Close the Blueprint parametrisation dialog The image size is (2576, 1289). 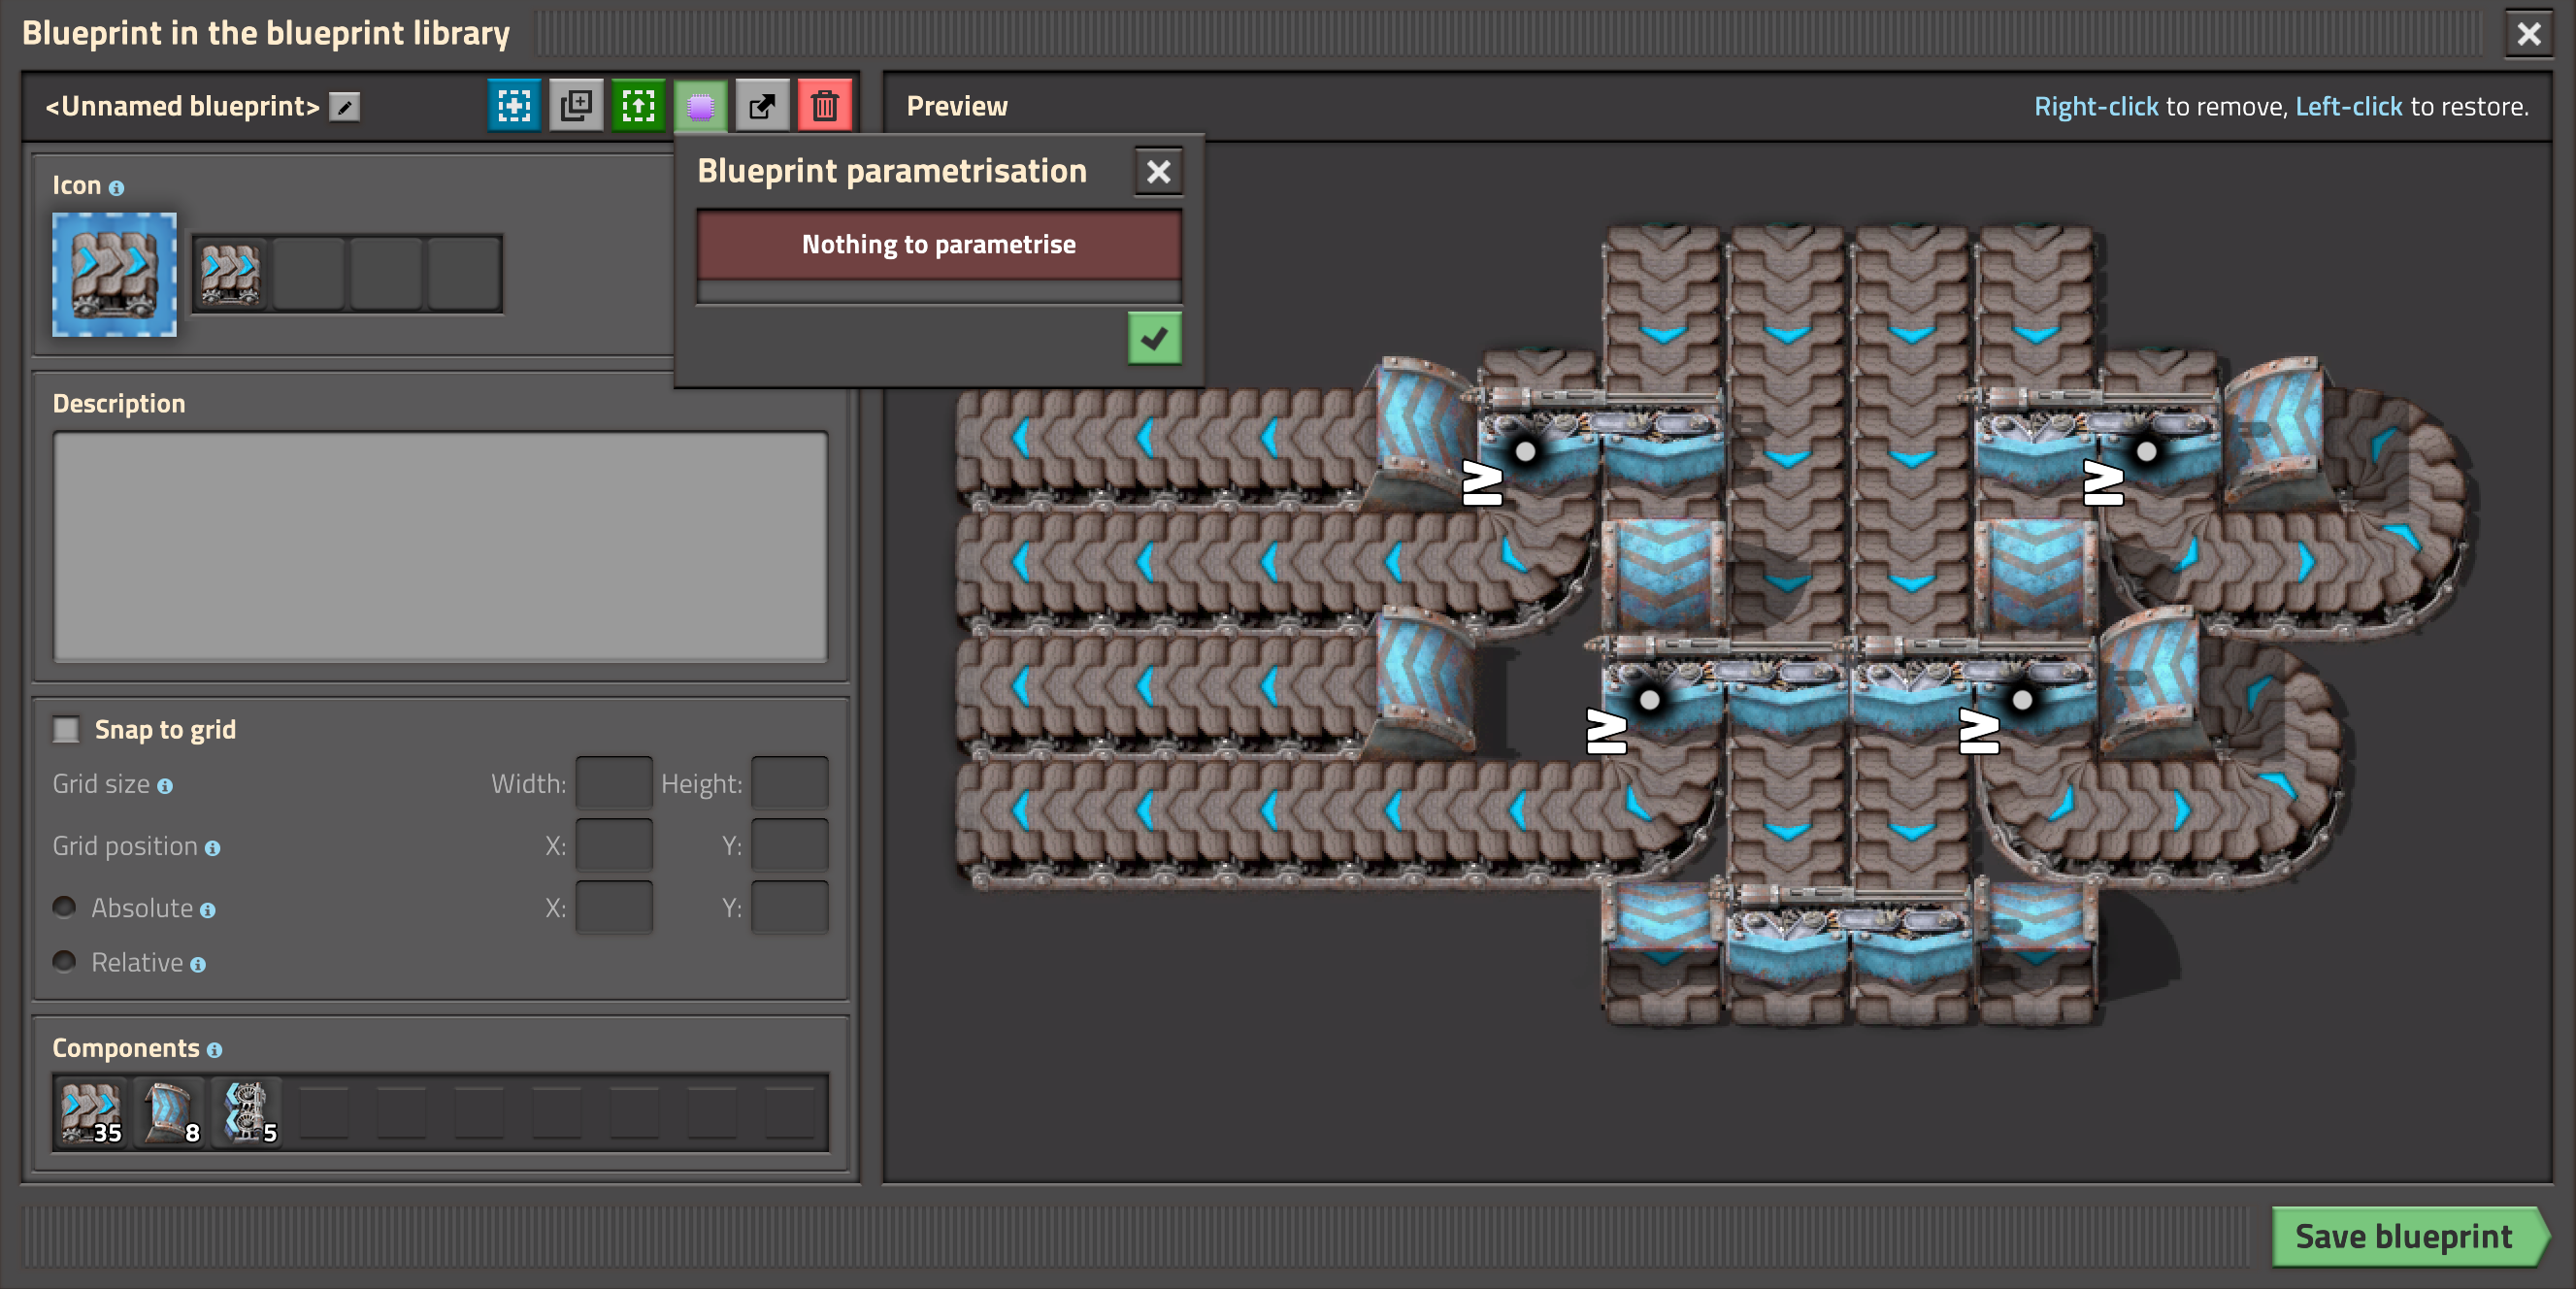[x=1158, y=172]
